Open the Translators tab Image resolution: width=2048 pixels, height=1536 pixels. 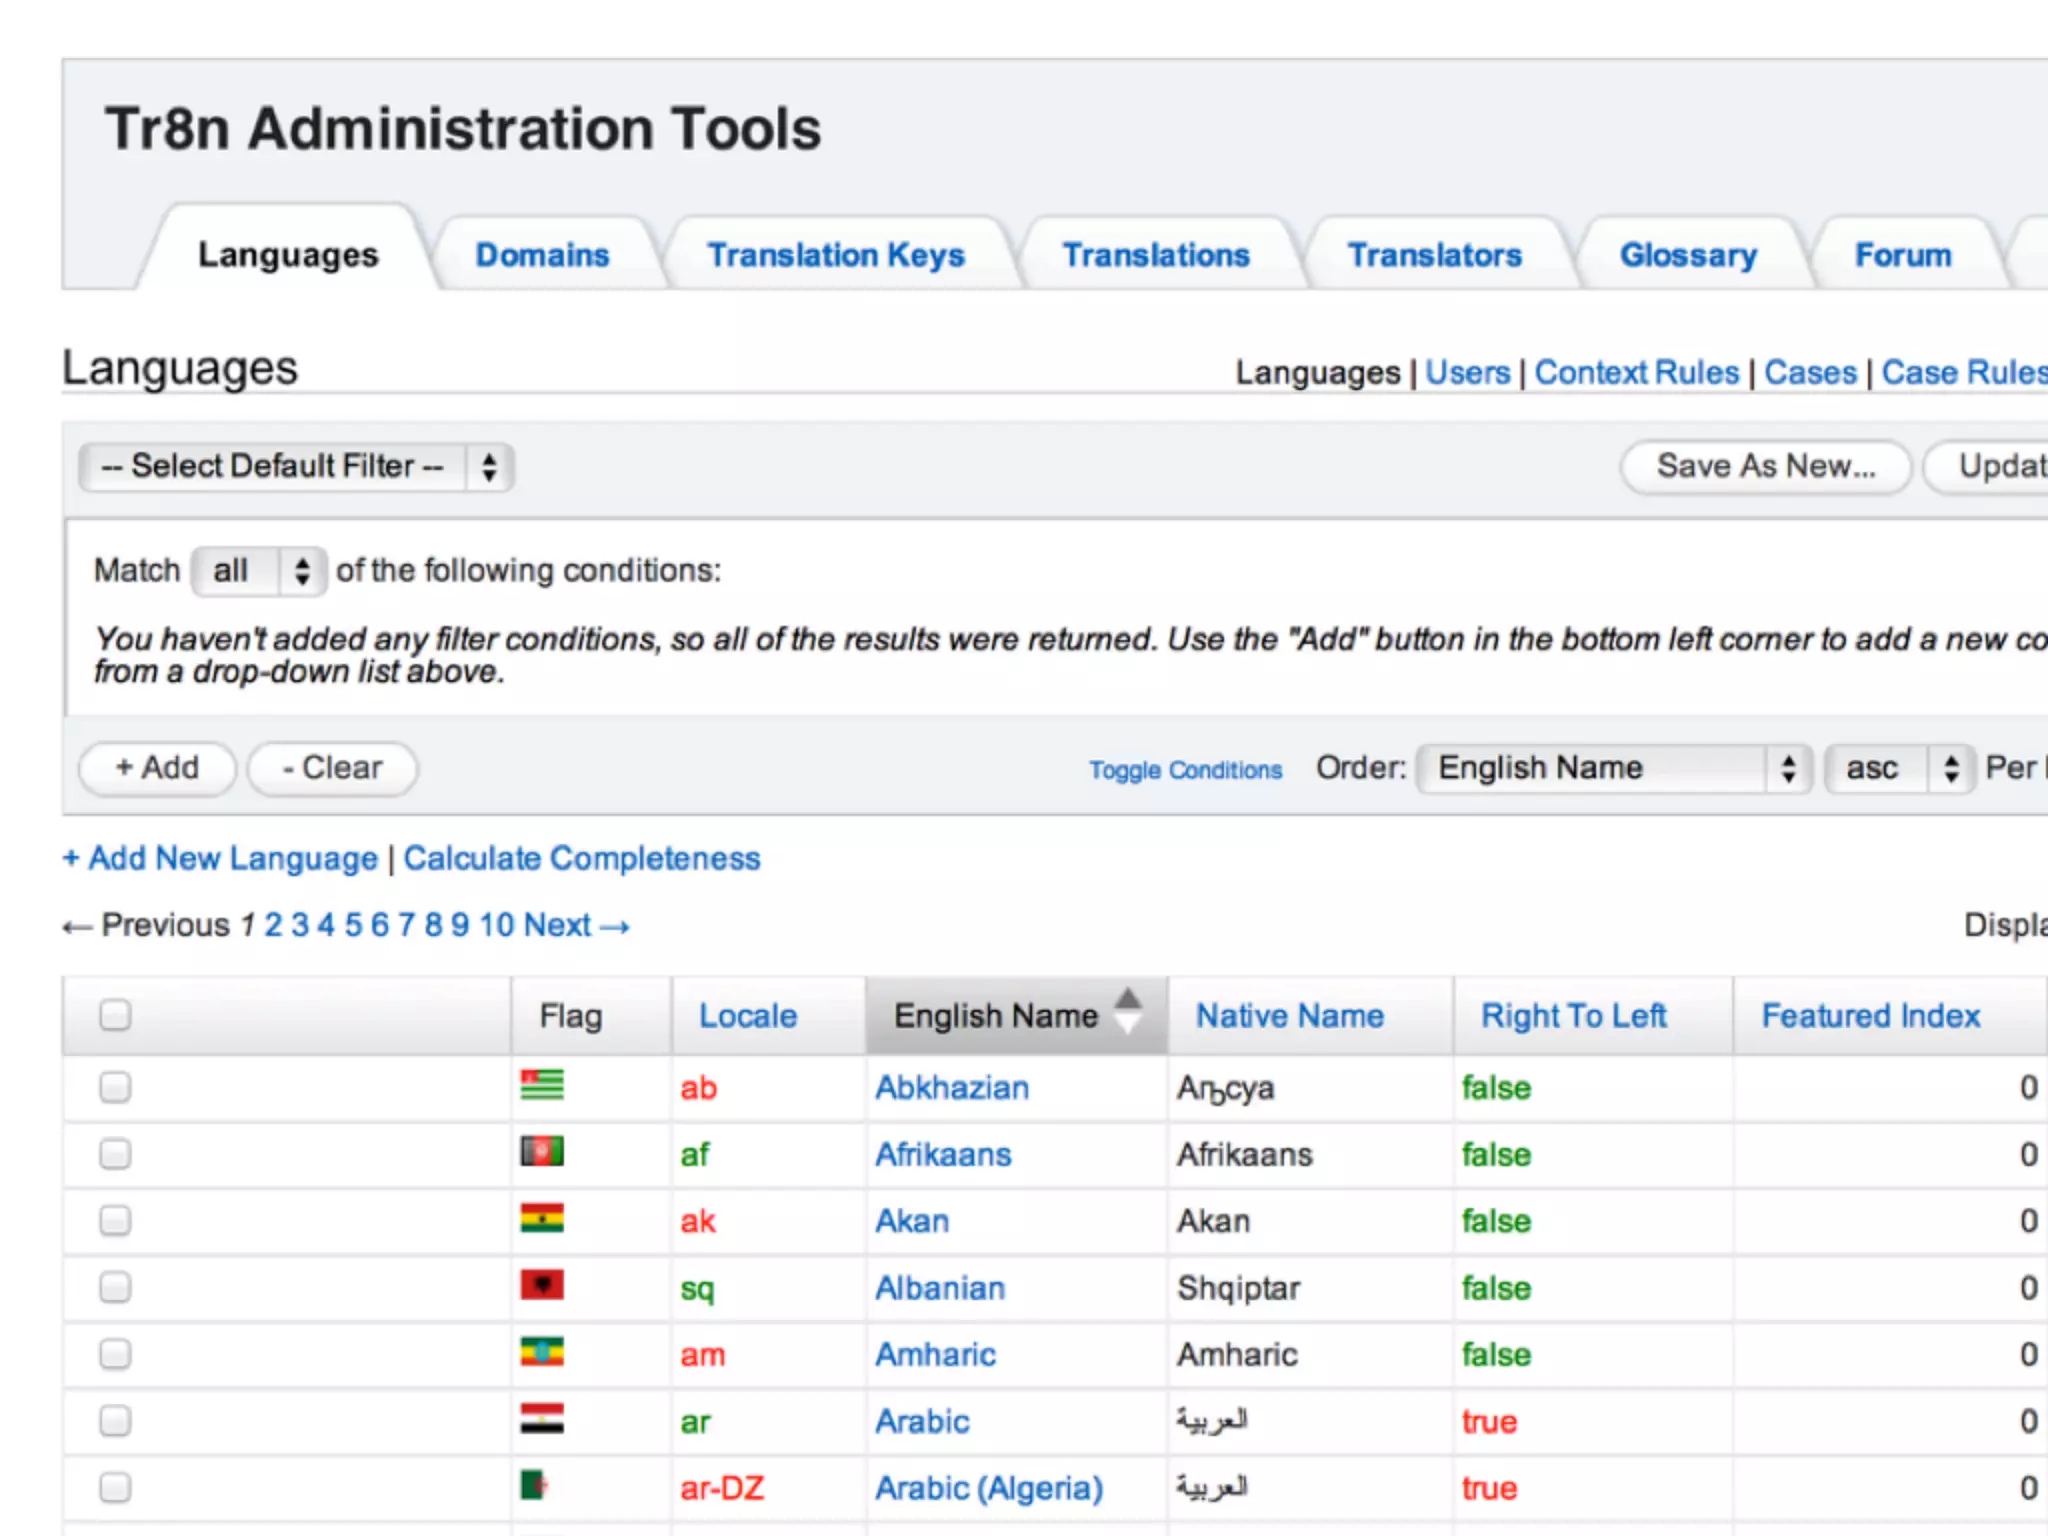1435,255
